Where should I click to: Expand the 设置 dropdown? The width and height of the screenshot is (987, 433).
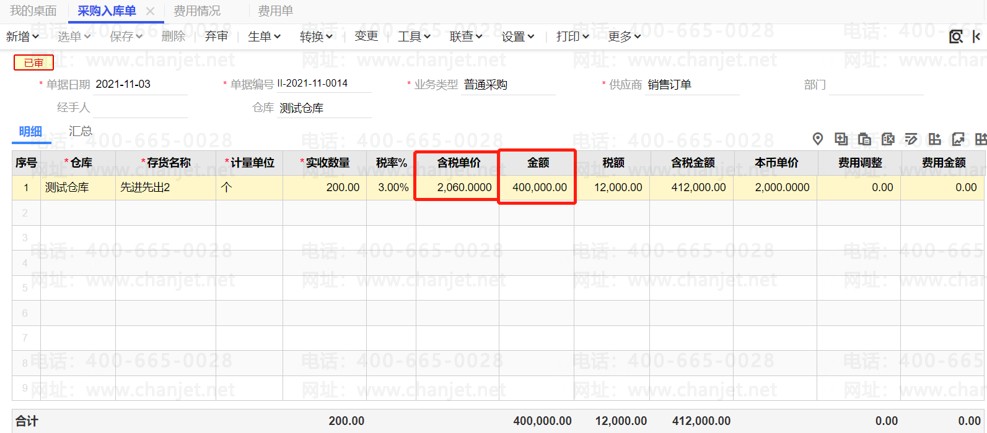[x=517, y=37]
